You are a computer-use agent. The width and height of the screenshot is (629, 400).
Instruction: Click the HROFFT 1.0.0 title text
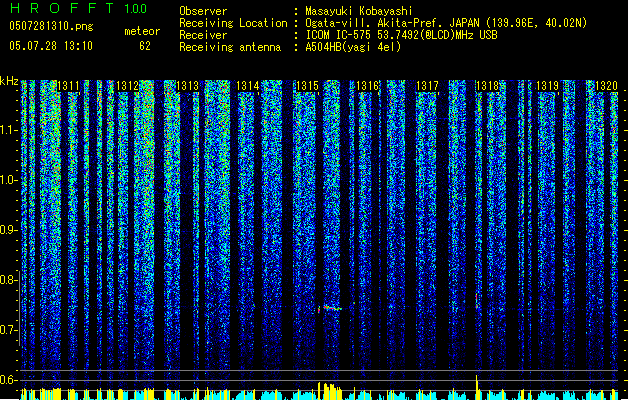[78, 8]
